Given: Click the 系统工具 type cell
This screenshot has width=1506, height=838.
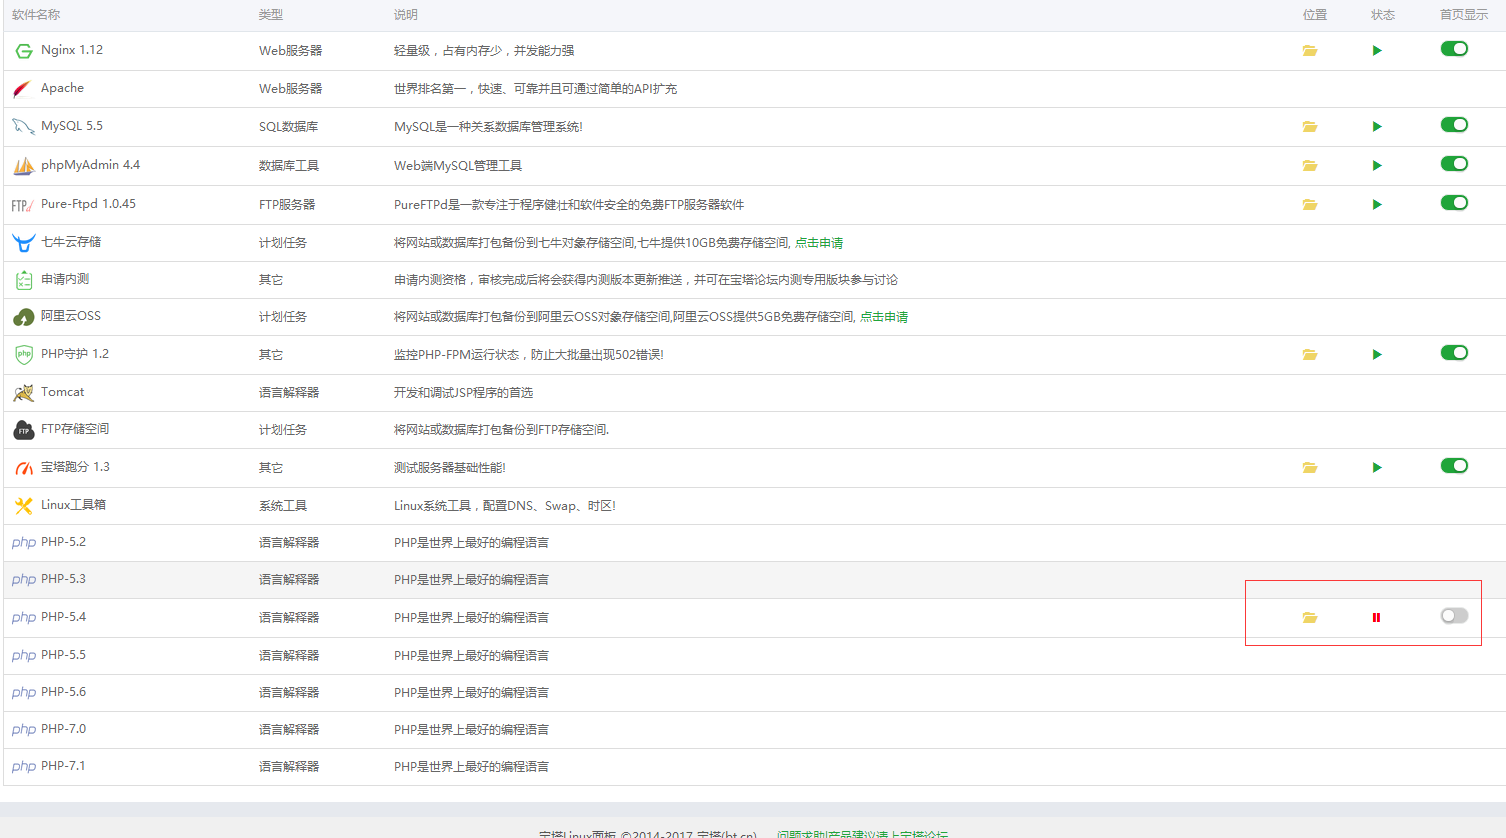Looking at the screenshot, I should tap(283, 506).
